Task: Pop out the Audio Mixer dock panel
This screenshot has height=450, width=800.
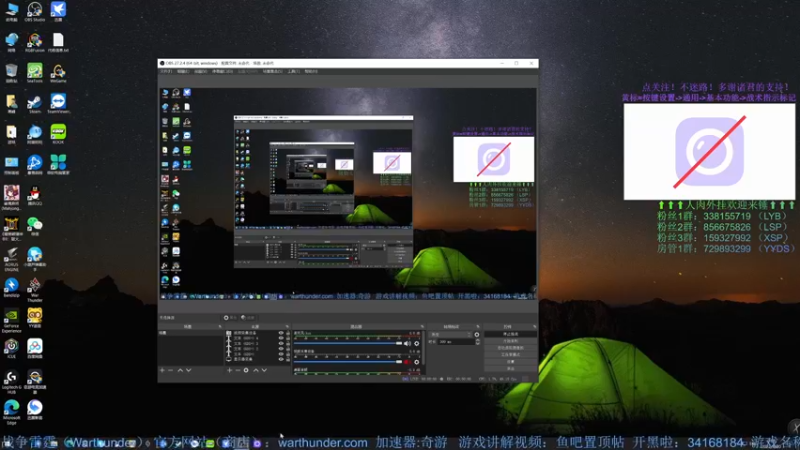Action: [422, 327]
